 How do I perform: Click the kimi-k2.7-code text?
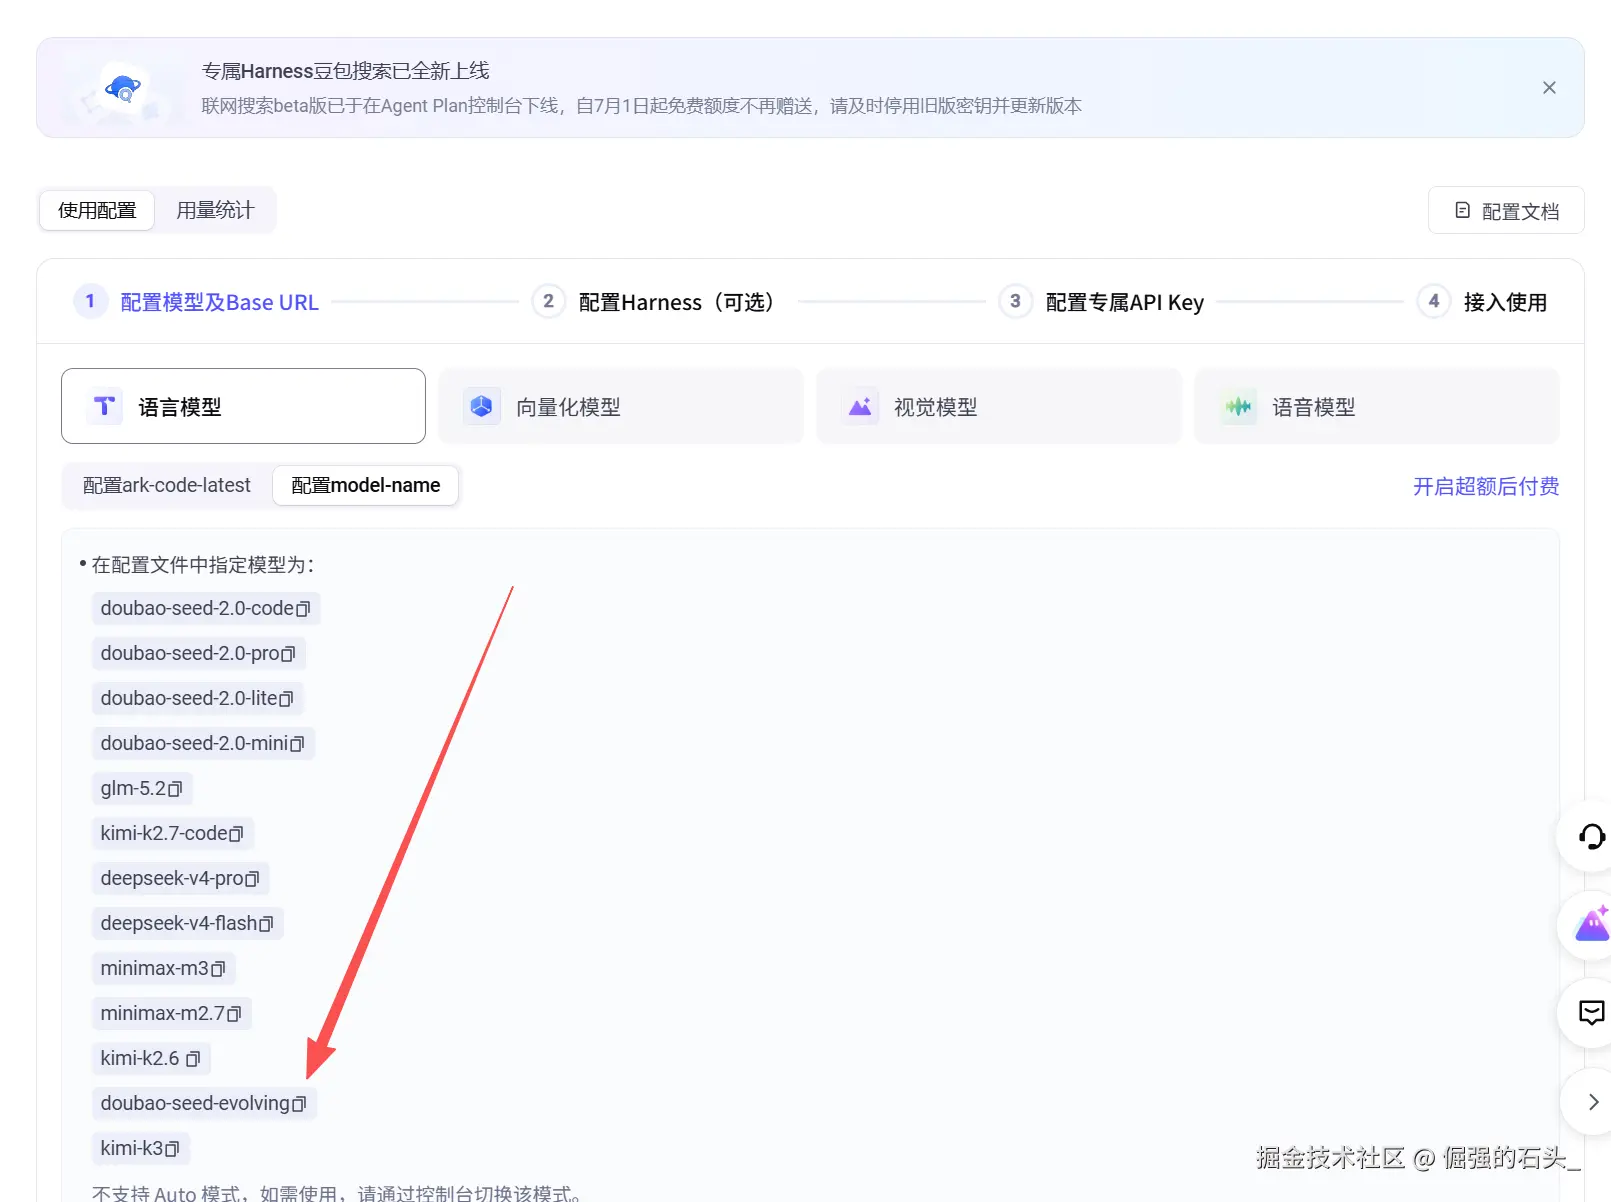[x=164, y=834]
